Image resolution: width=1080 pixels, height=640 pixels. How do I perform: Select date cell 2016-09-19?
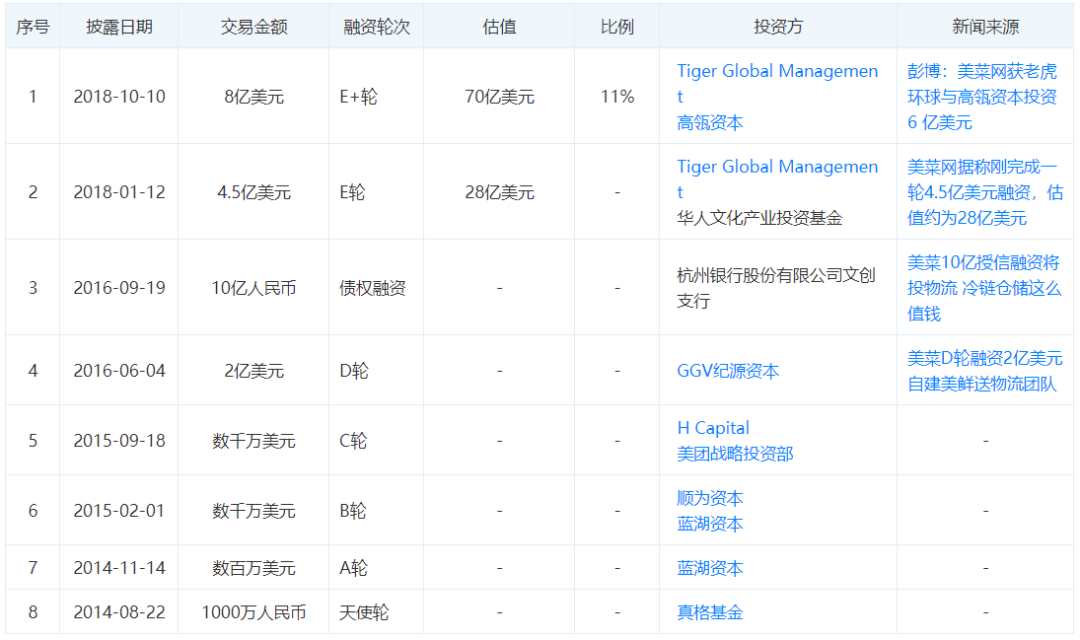[119, 288]
